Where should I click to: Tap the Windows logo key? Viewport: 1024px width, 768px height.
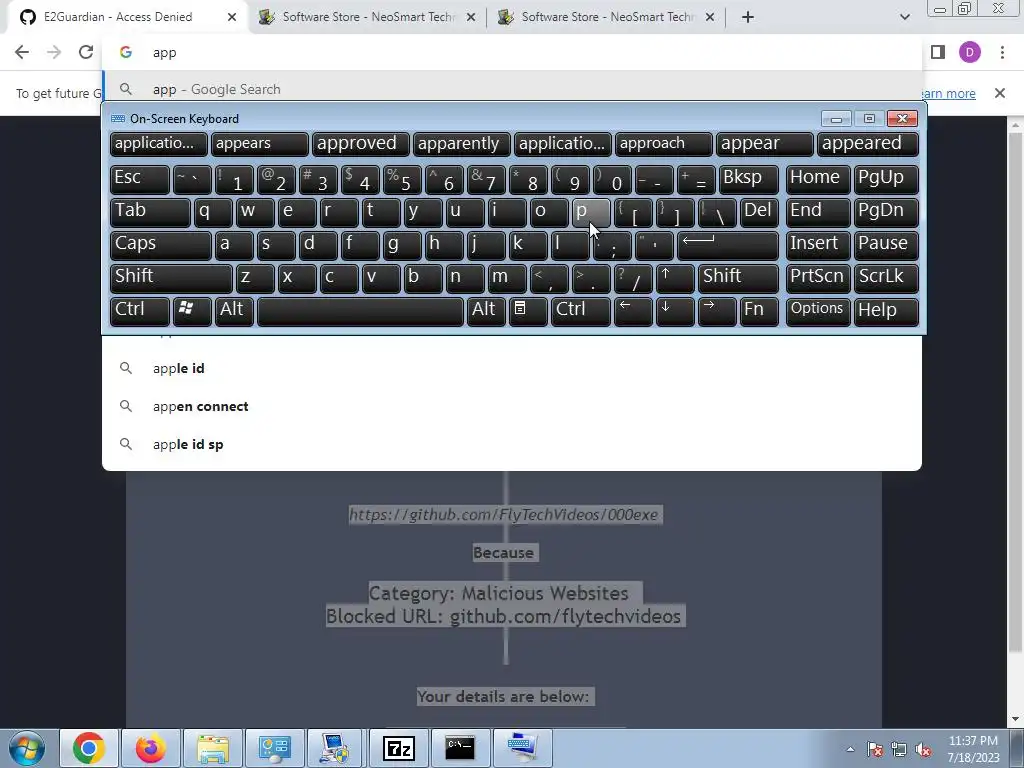192,312
